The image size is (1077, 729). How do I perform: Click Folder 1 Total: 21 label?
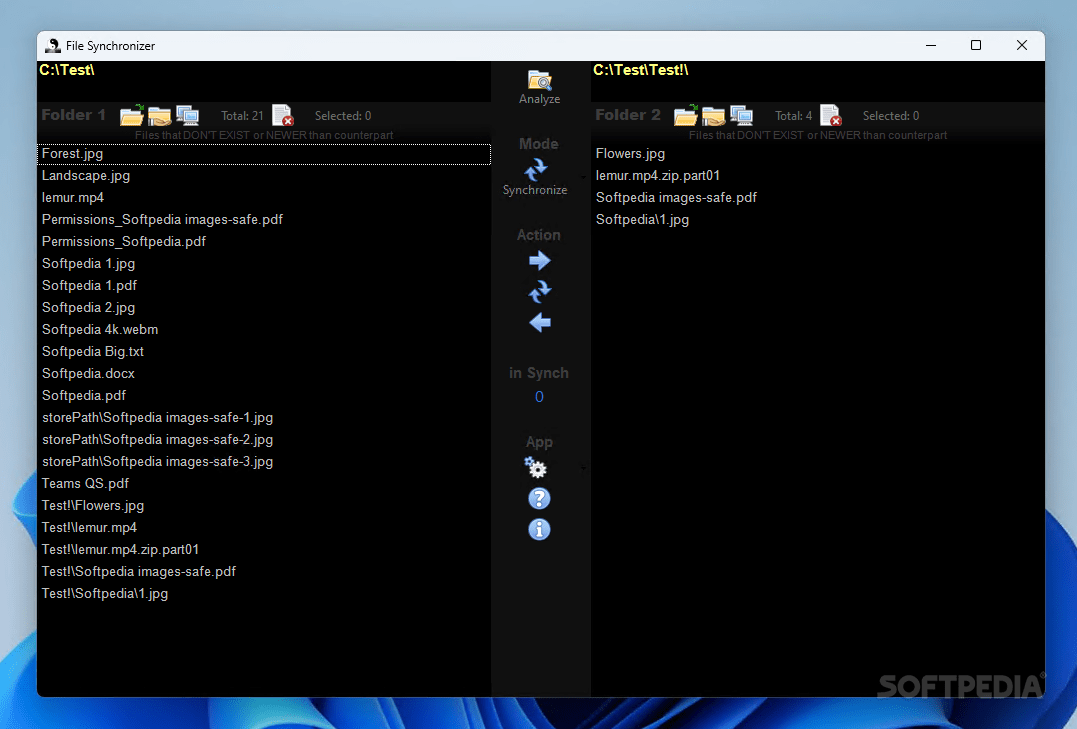pyautogui.click(x=242, y=116)
